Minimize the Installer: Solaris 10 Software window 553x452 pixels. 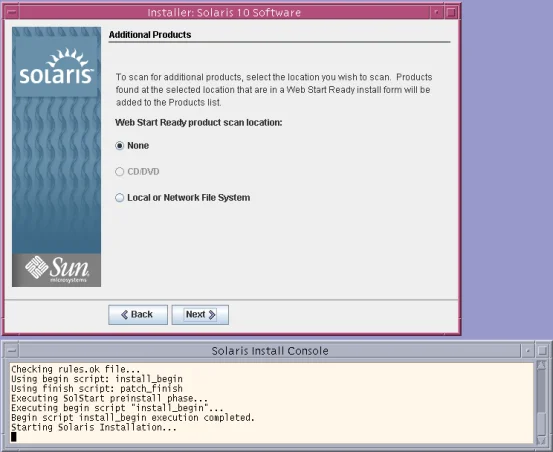(x=437, y=13)
